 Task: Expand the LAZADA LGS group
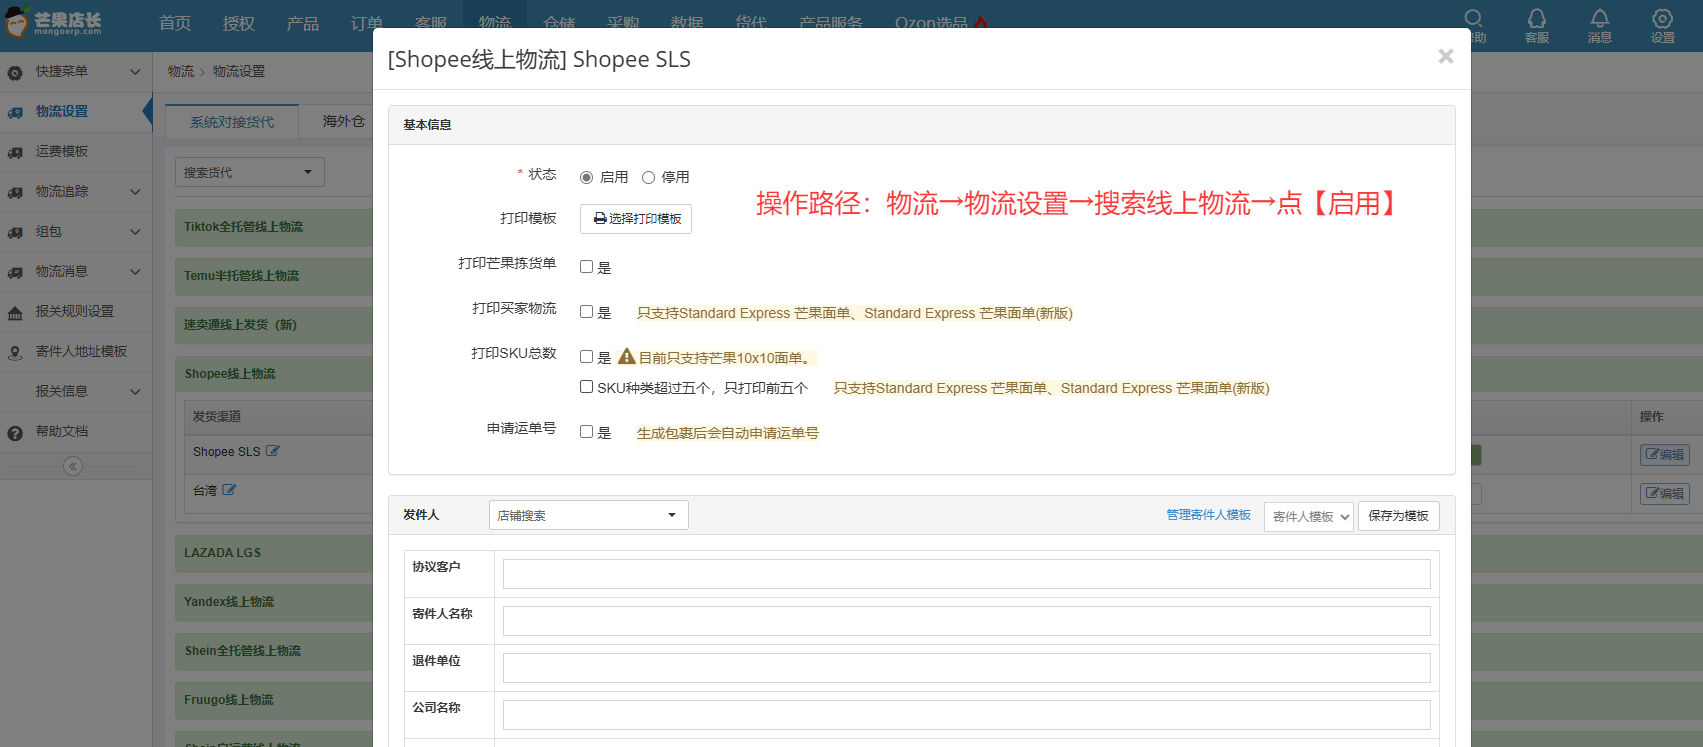coord(222,553)
